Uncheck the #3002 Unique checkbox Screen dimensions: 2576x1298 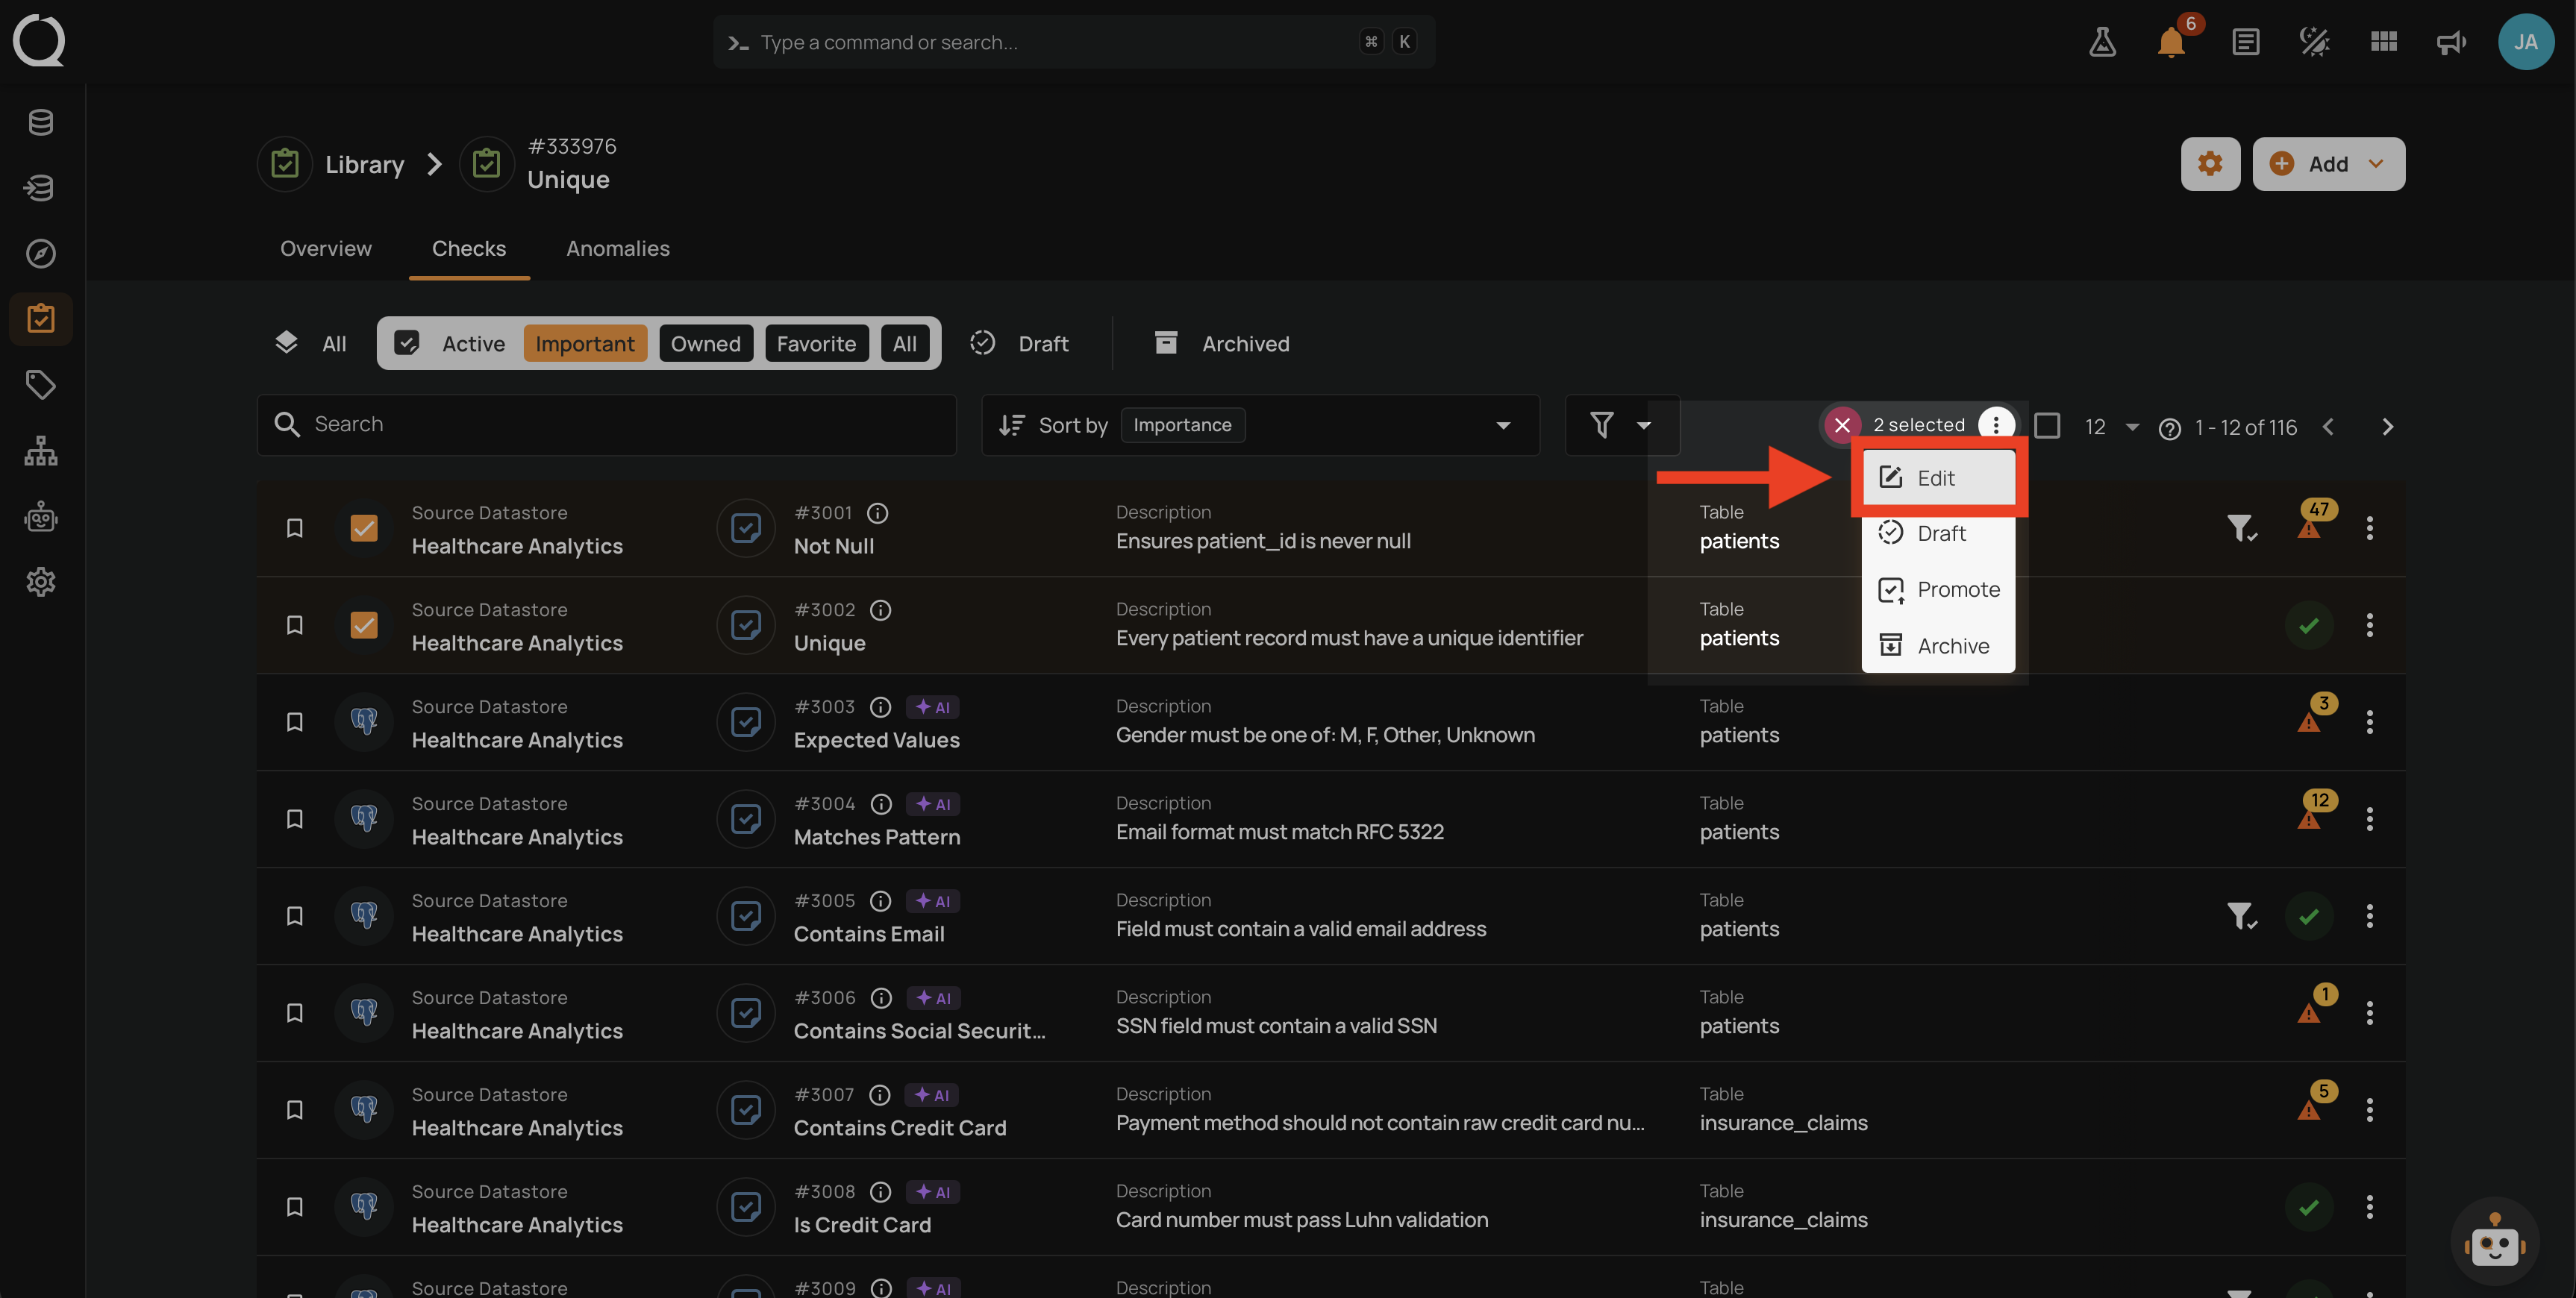364,625
